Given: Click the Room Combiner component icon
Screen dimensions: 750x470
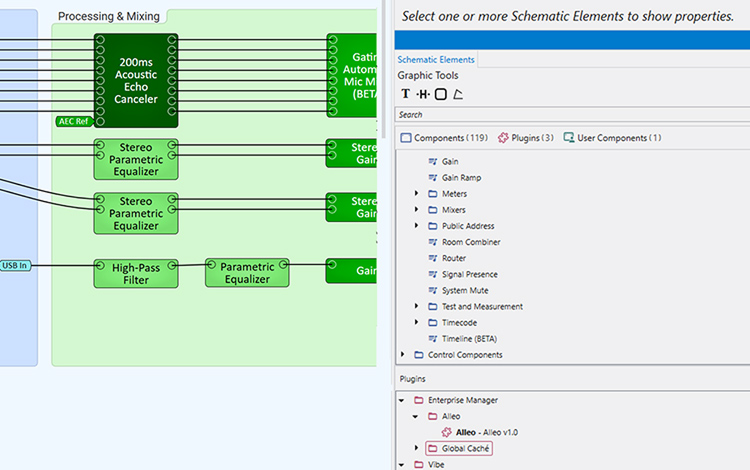Looking at the screenshot, I should tap(433, 242).
